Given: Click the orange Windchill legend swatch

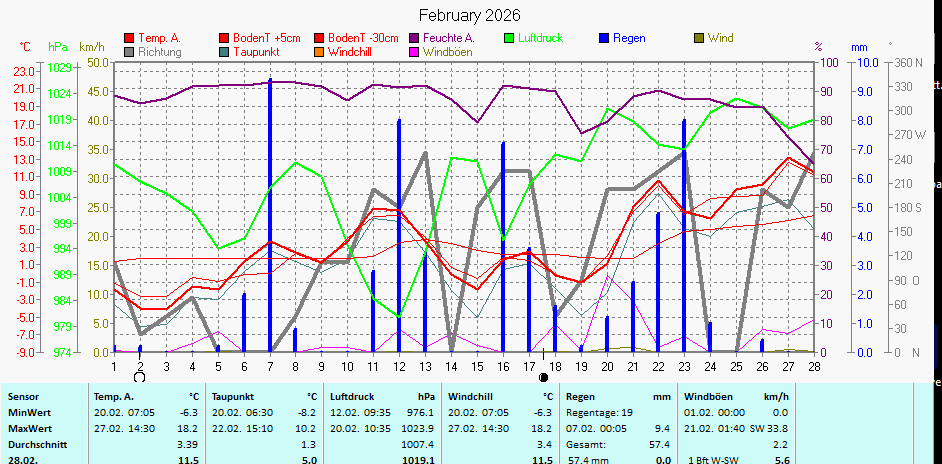Looking at the screenshot, I should point(319,51).
